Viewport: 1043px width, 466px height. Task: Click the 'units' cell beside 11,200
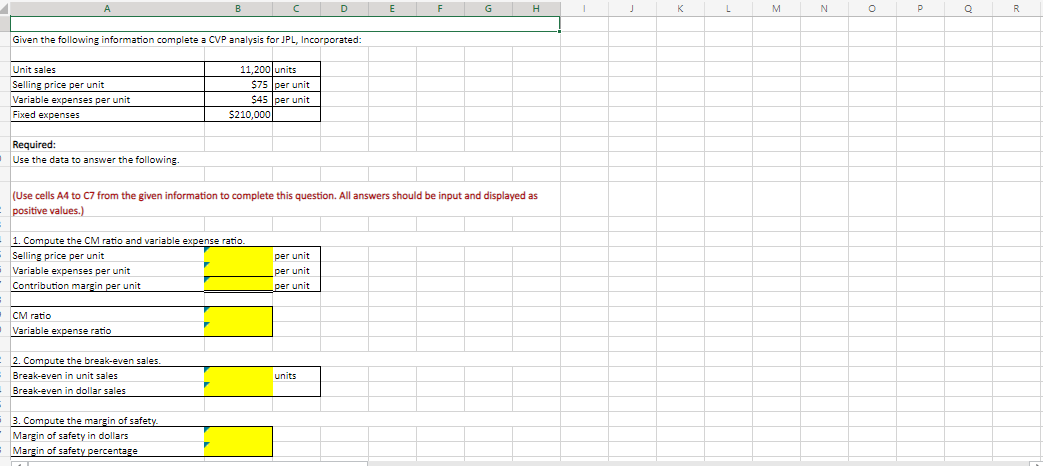click(x=296, y=69)
